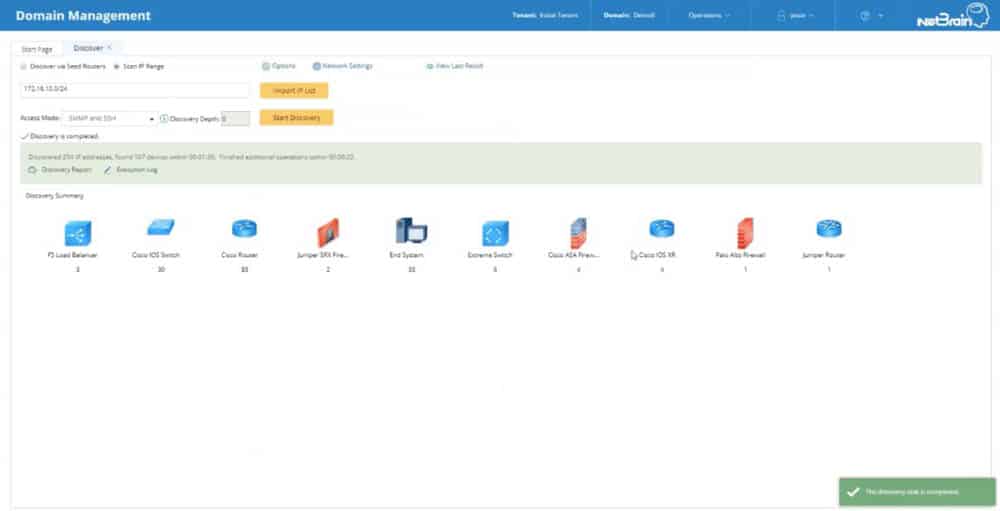Select the Cisco Router device icon

tap(244, 228)
